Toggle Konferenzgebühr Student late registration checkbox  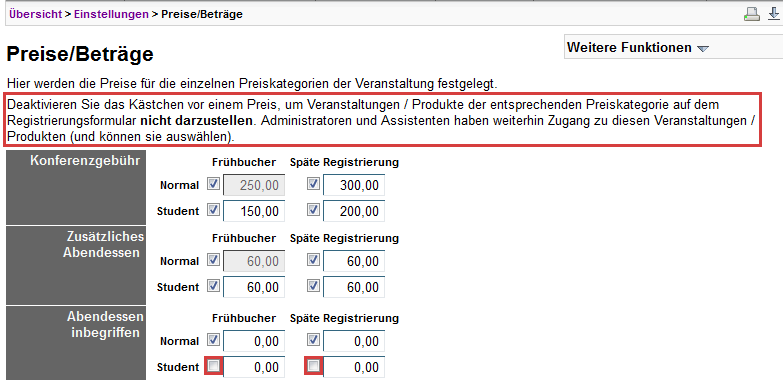point(313,210)
